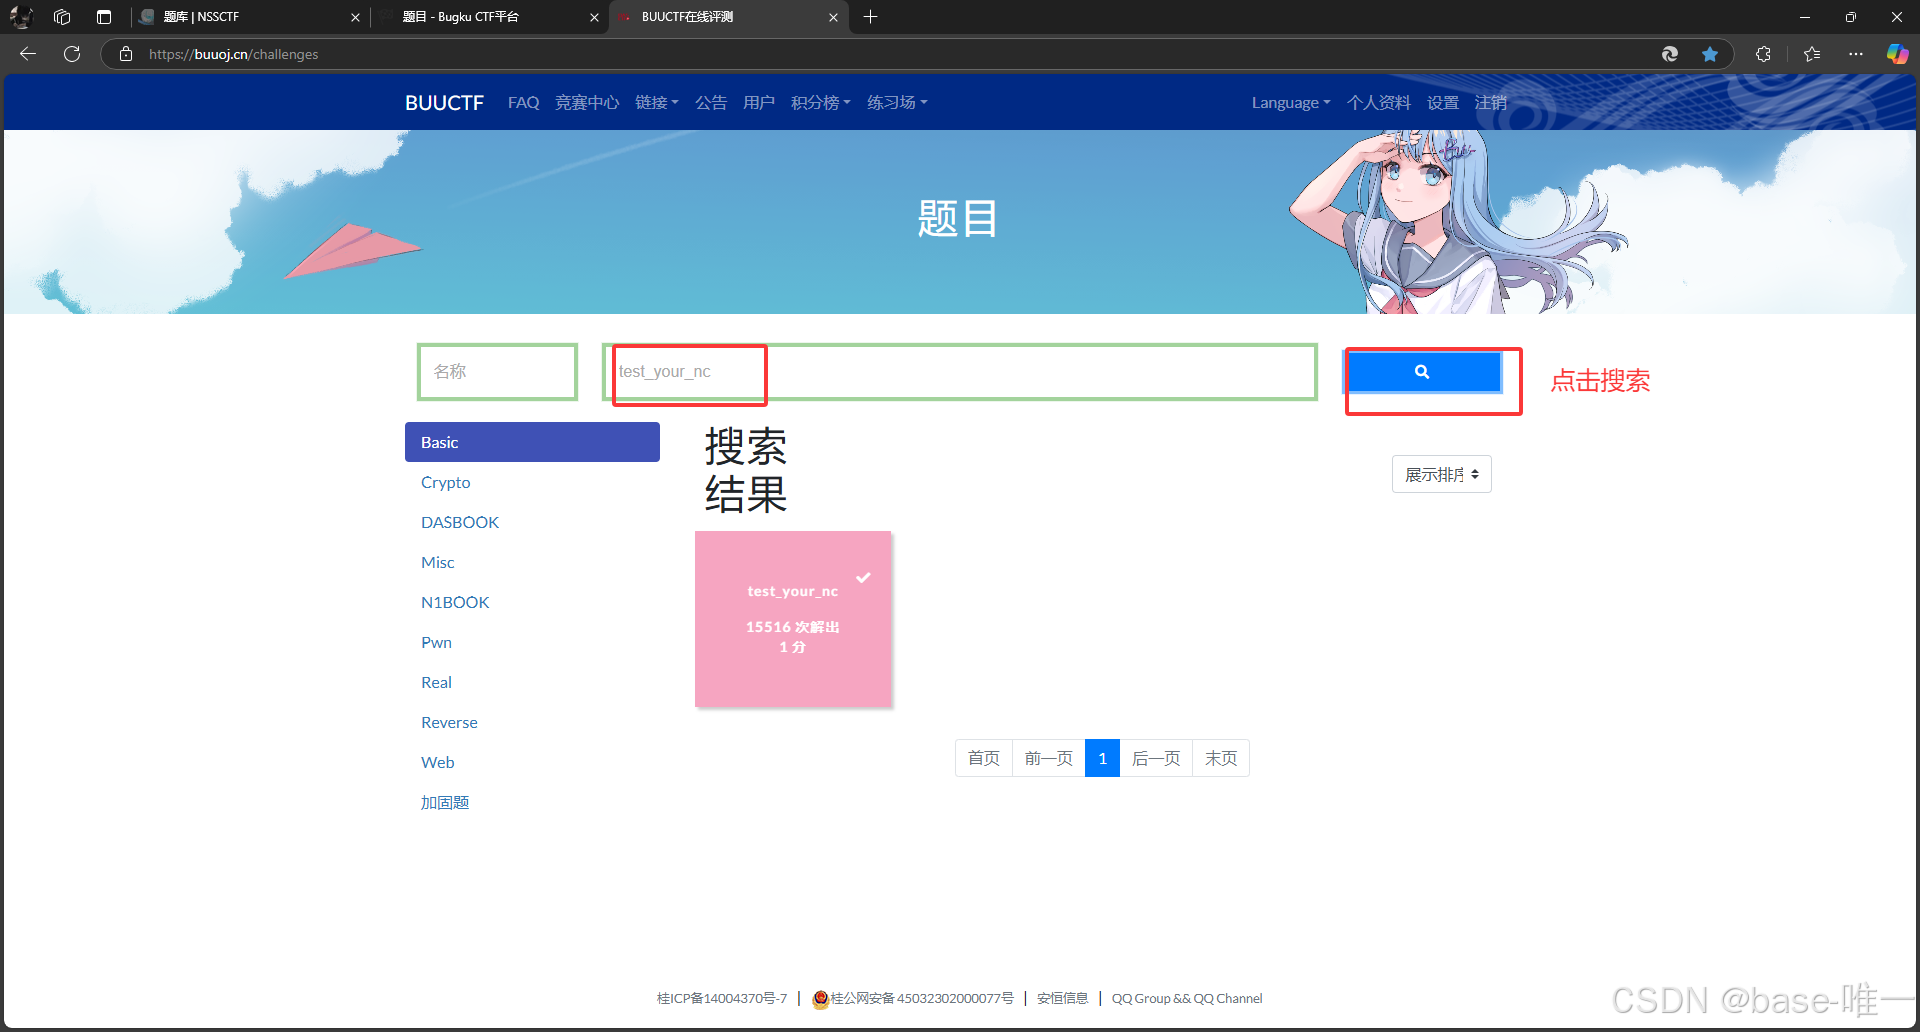Open browser settings via the ellipsis icon

(1856, 54)
